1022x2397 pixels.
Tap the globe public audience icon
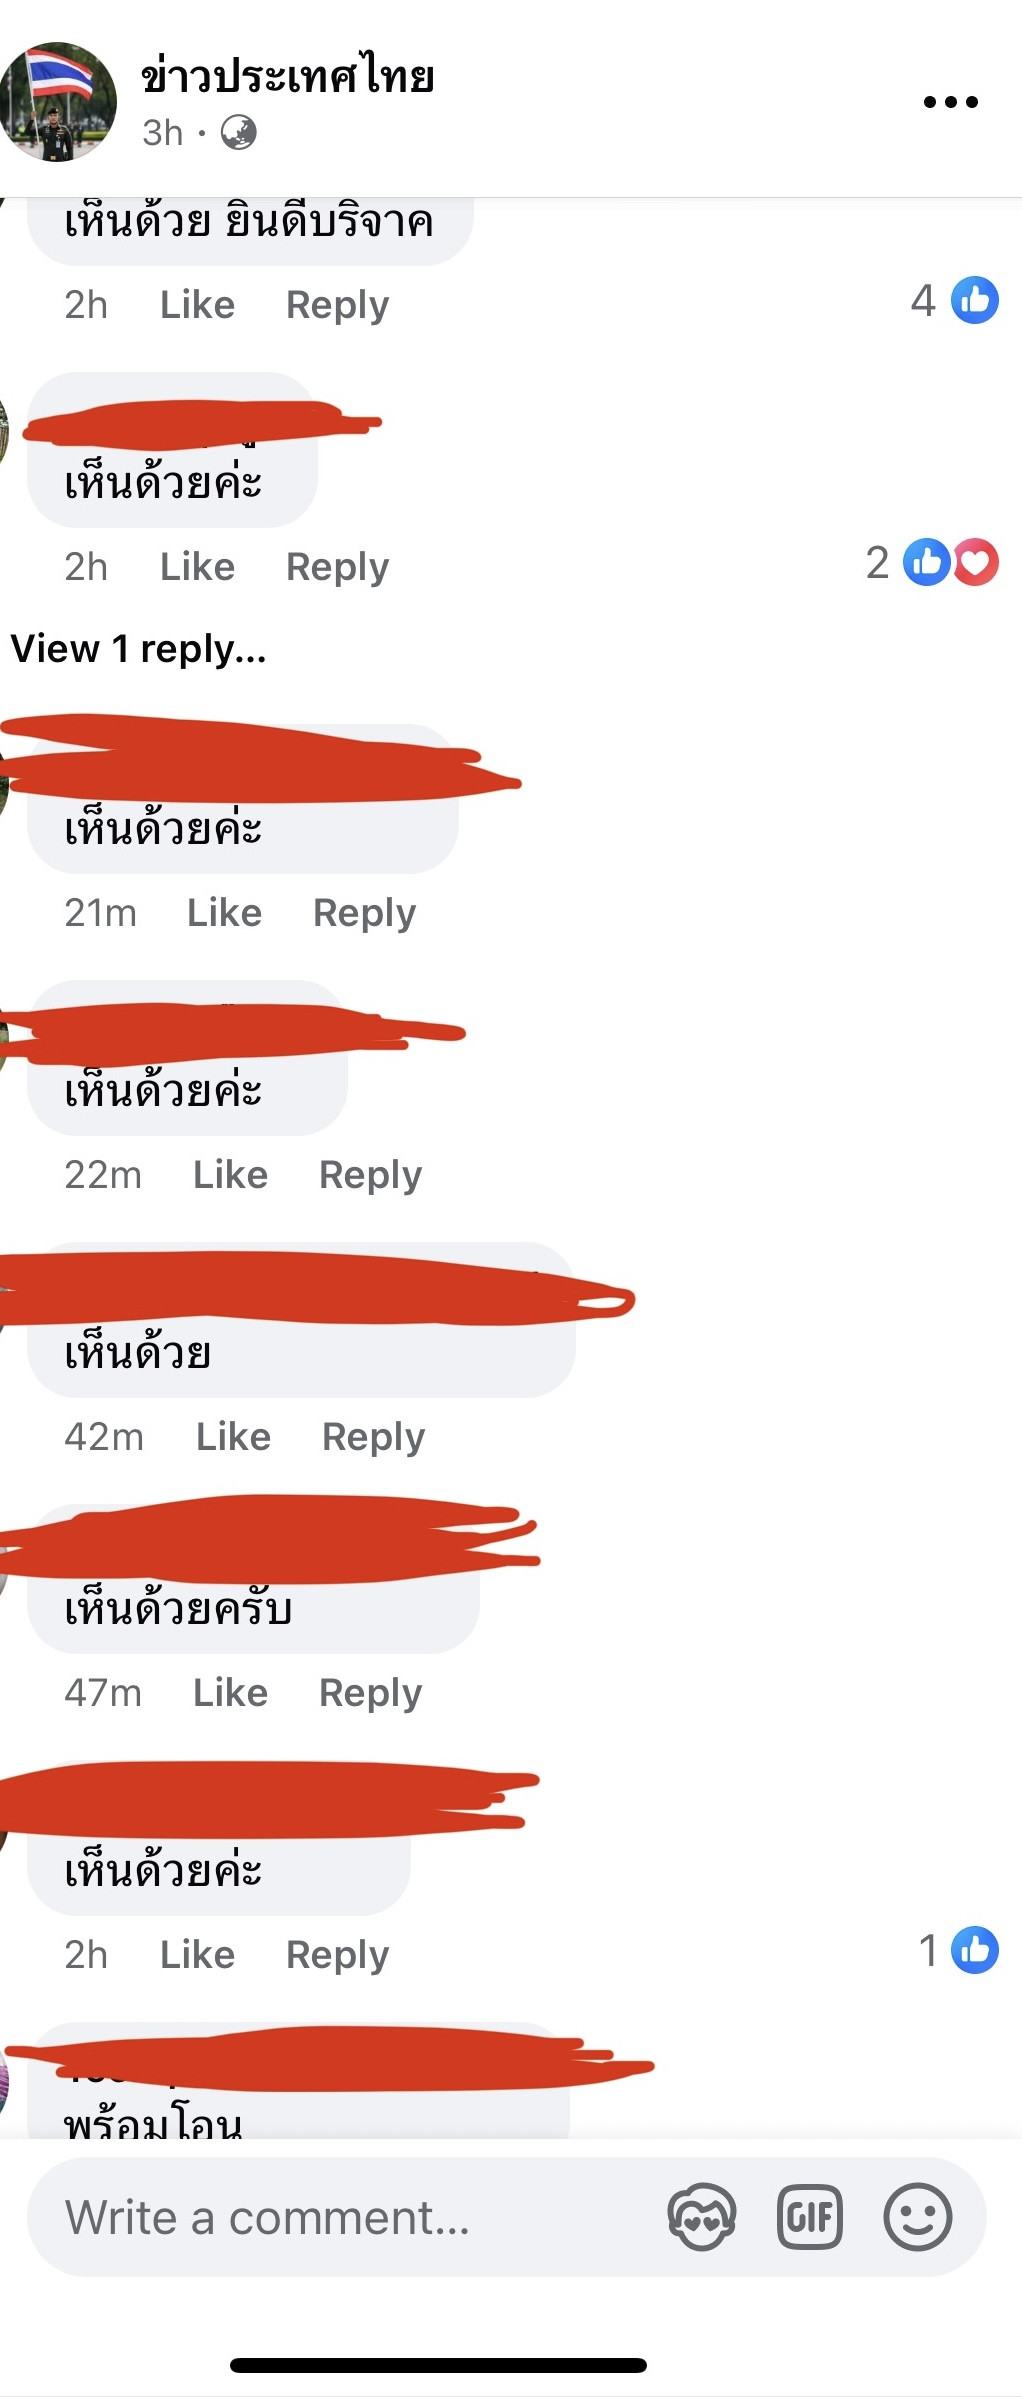(238, 132)
